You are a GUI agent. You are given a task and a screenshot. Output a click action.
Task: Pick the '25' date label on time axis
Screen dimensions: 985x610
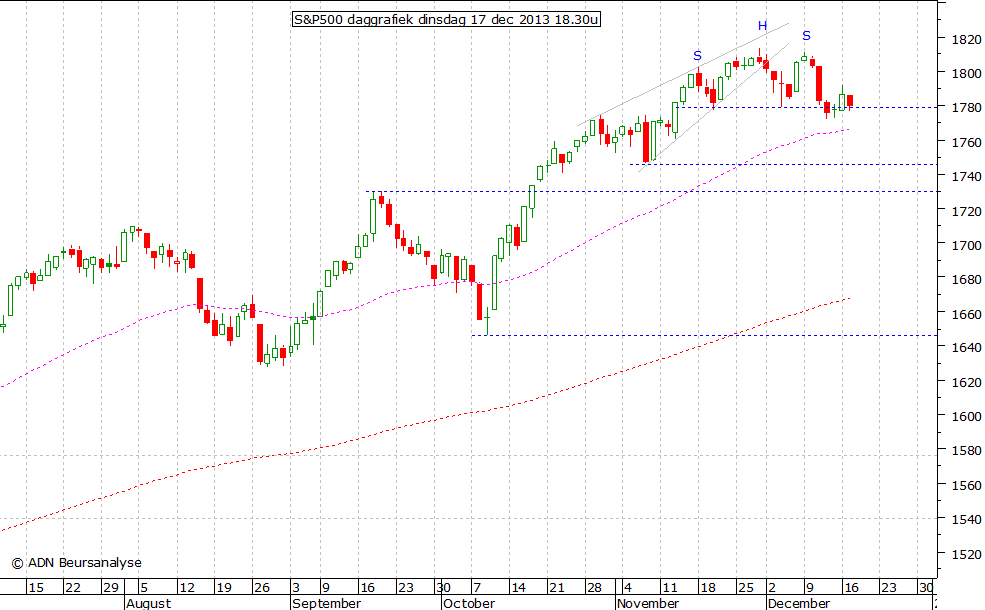pyautogui.click(x=746, y=588)
